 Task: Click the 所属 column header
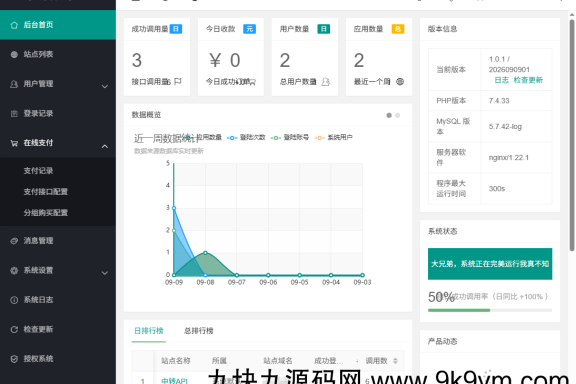219,361
